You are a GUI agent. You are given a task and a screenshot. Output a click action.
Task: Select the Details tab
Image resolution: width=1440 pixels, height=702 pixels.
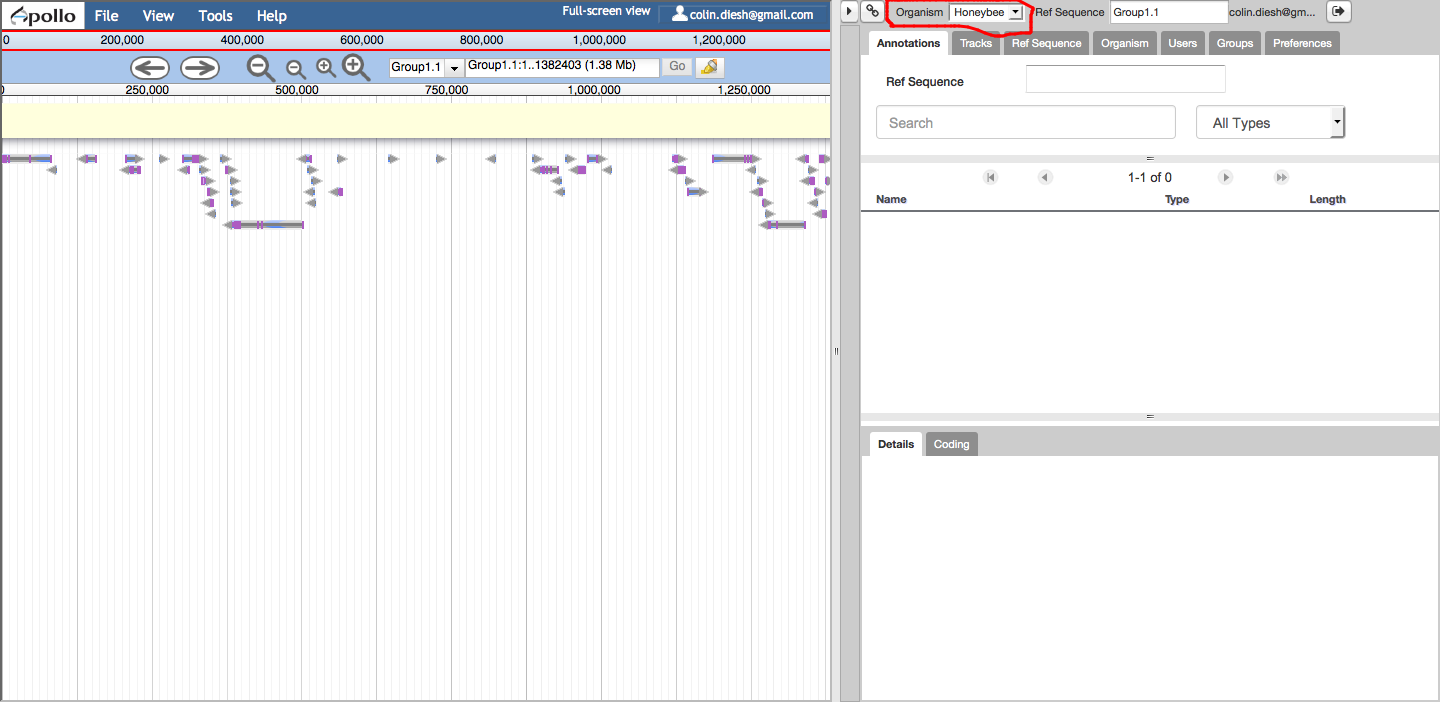point(896,444)
